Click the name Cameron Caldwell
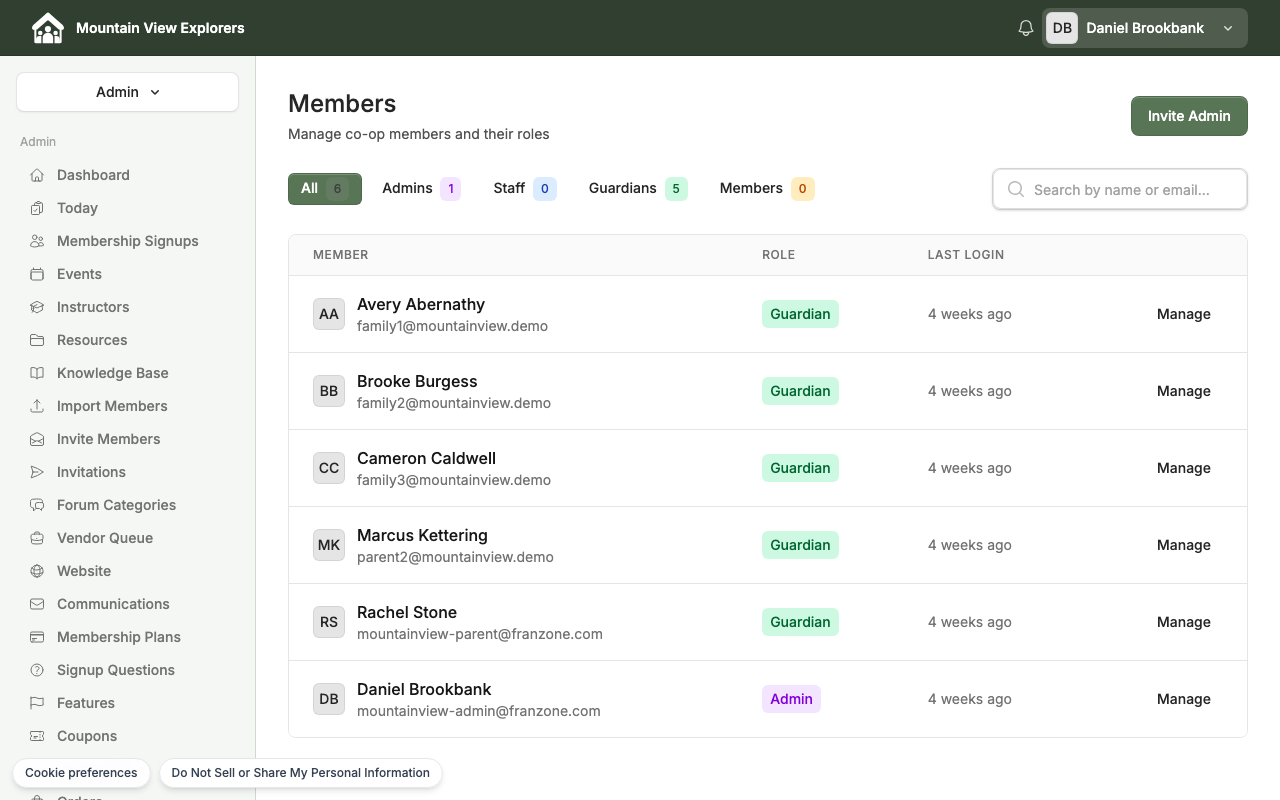Viewport: 1280px width, 800px height. (426, 458)
